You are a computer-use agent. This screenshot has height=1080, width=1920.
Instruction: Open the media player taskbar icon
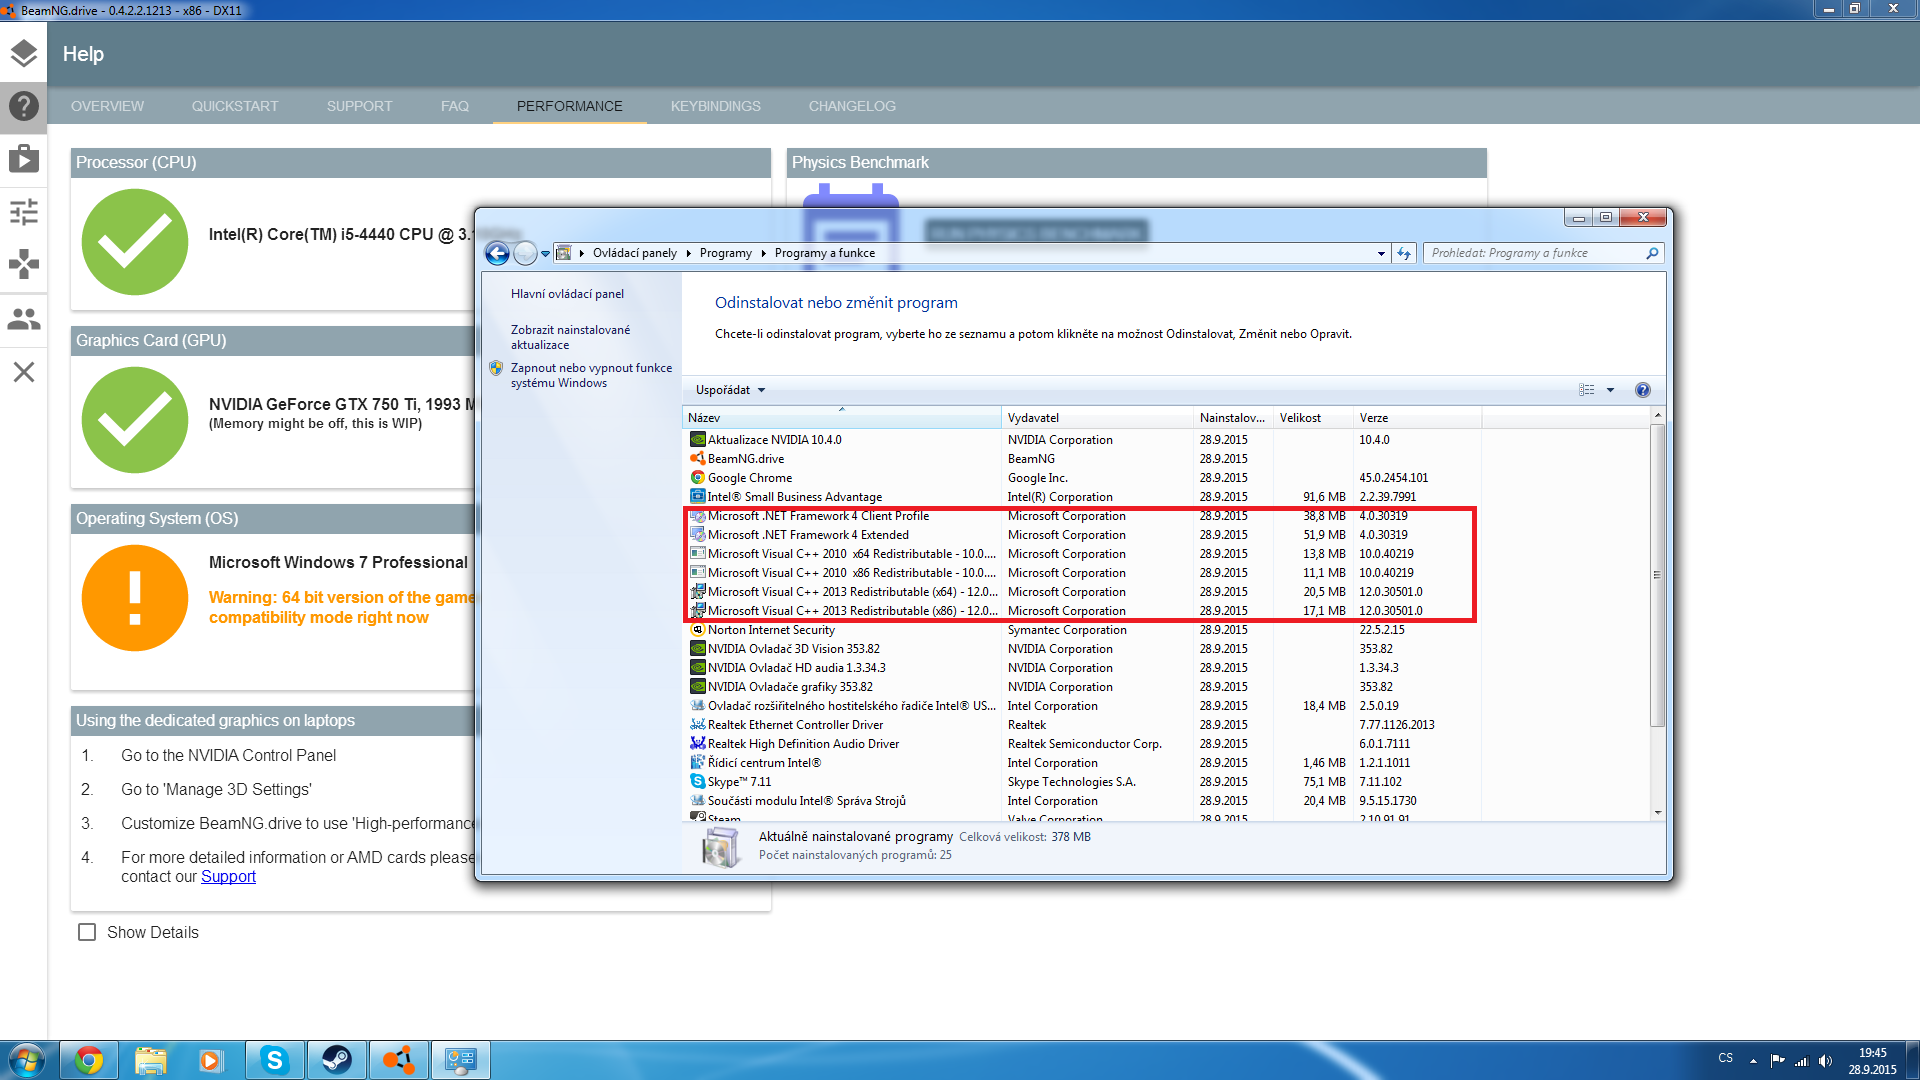coord(211,1060)
